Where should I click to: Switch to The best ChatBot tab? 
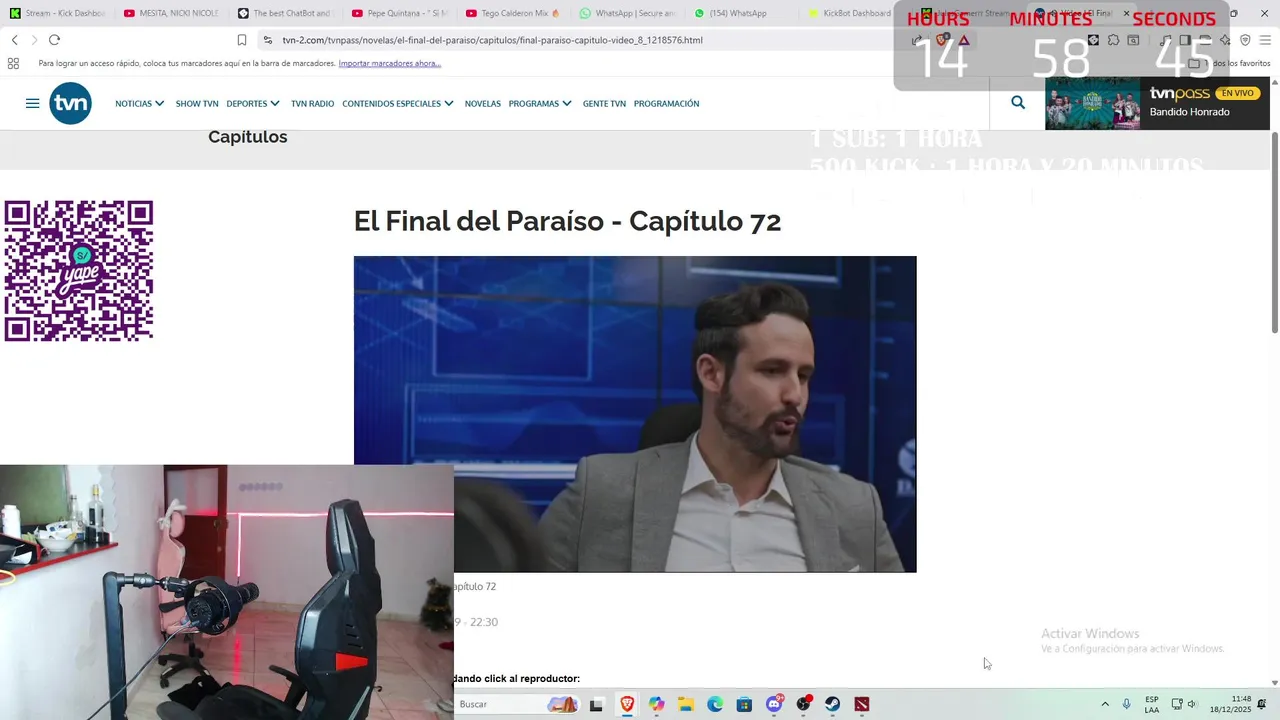[285, 13]
